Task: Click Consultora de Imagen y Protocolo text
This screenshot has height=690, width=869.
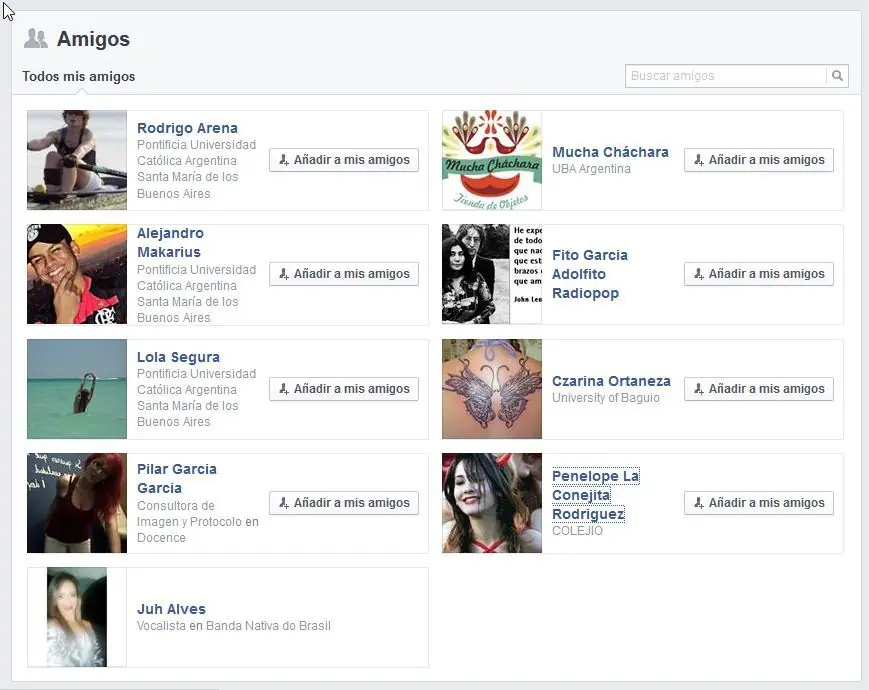Action: [198, 522]
